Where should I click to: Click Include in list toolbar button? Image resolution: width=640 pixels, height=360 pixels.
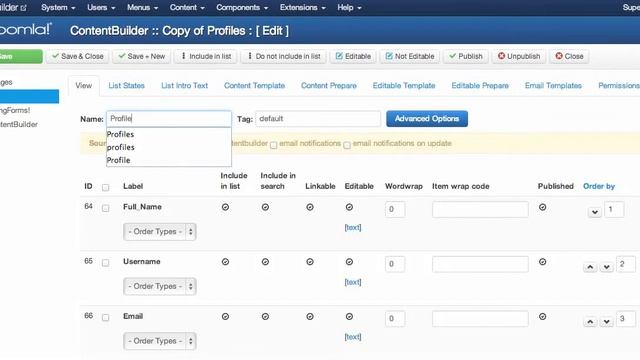tap(206, 56)
